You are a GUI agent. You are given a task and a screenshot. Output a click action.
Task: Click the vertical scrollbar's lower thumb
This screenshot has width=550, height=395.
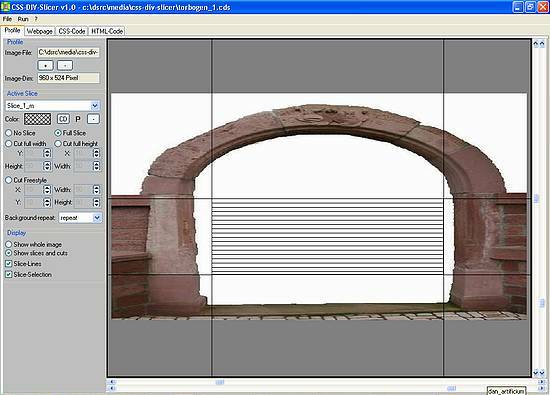(543, 303)
